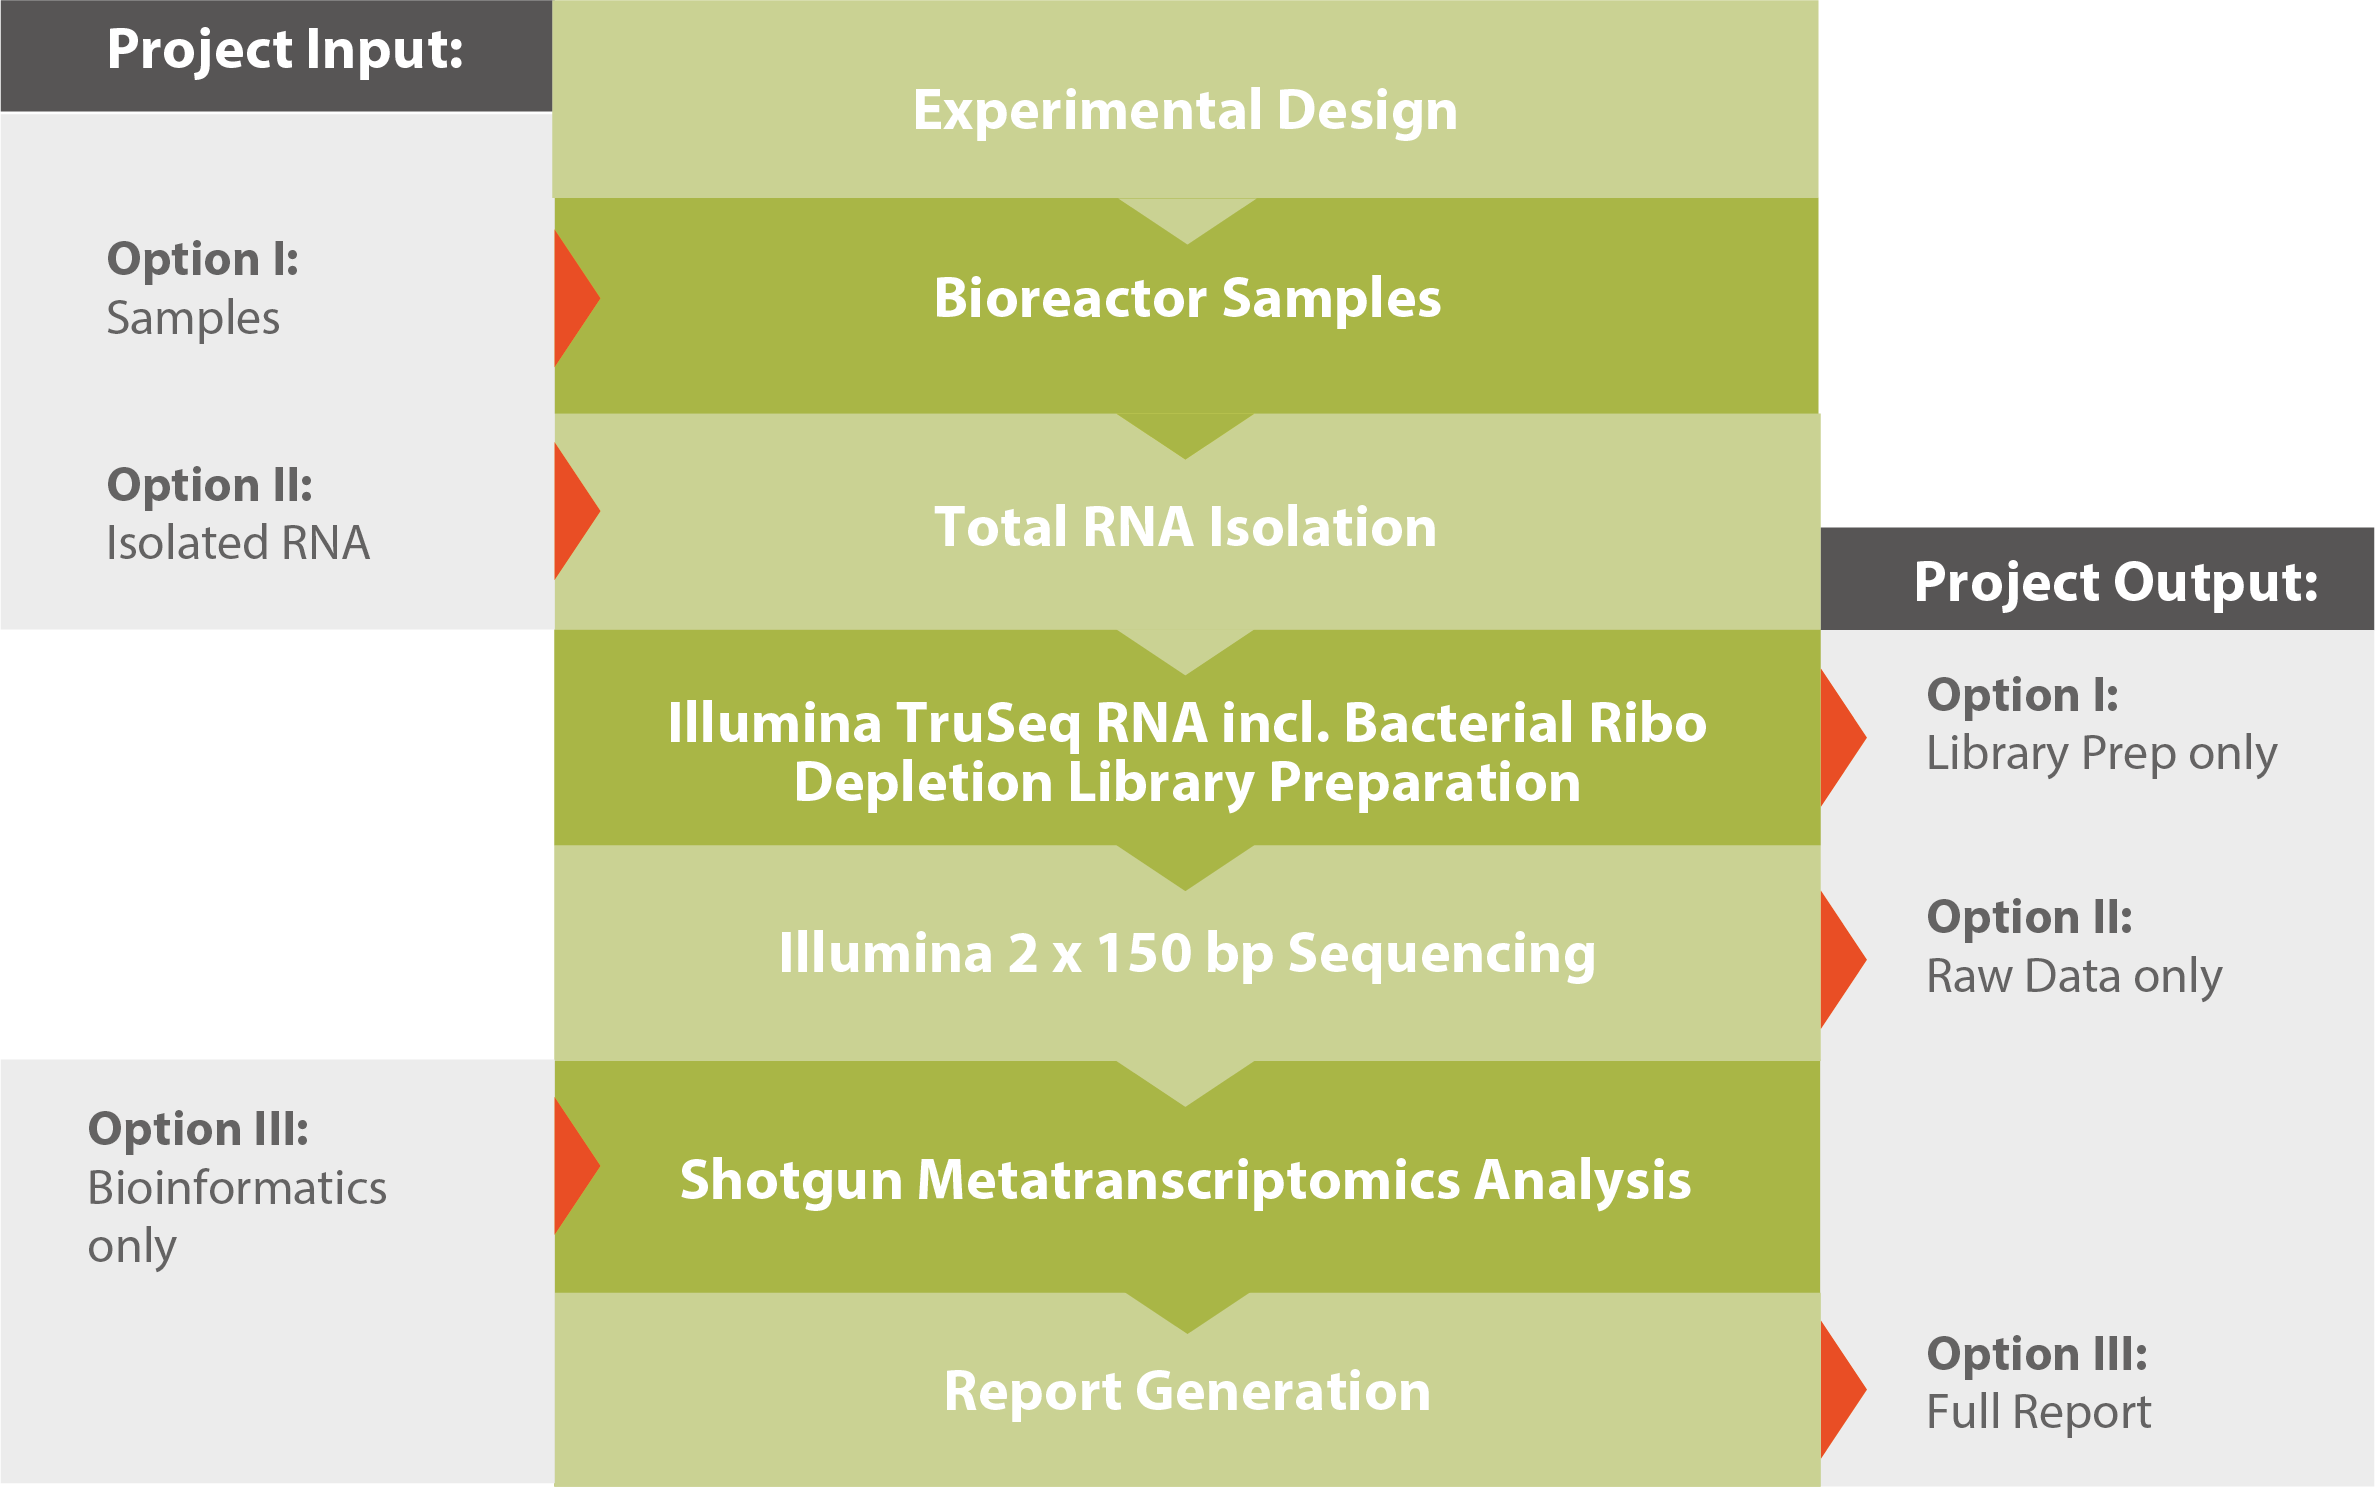Click the down chevron below Experimental Design
2375x1487 pixels.
(x=1187, y=221)
